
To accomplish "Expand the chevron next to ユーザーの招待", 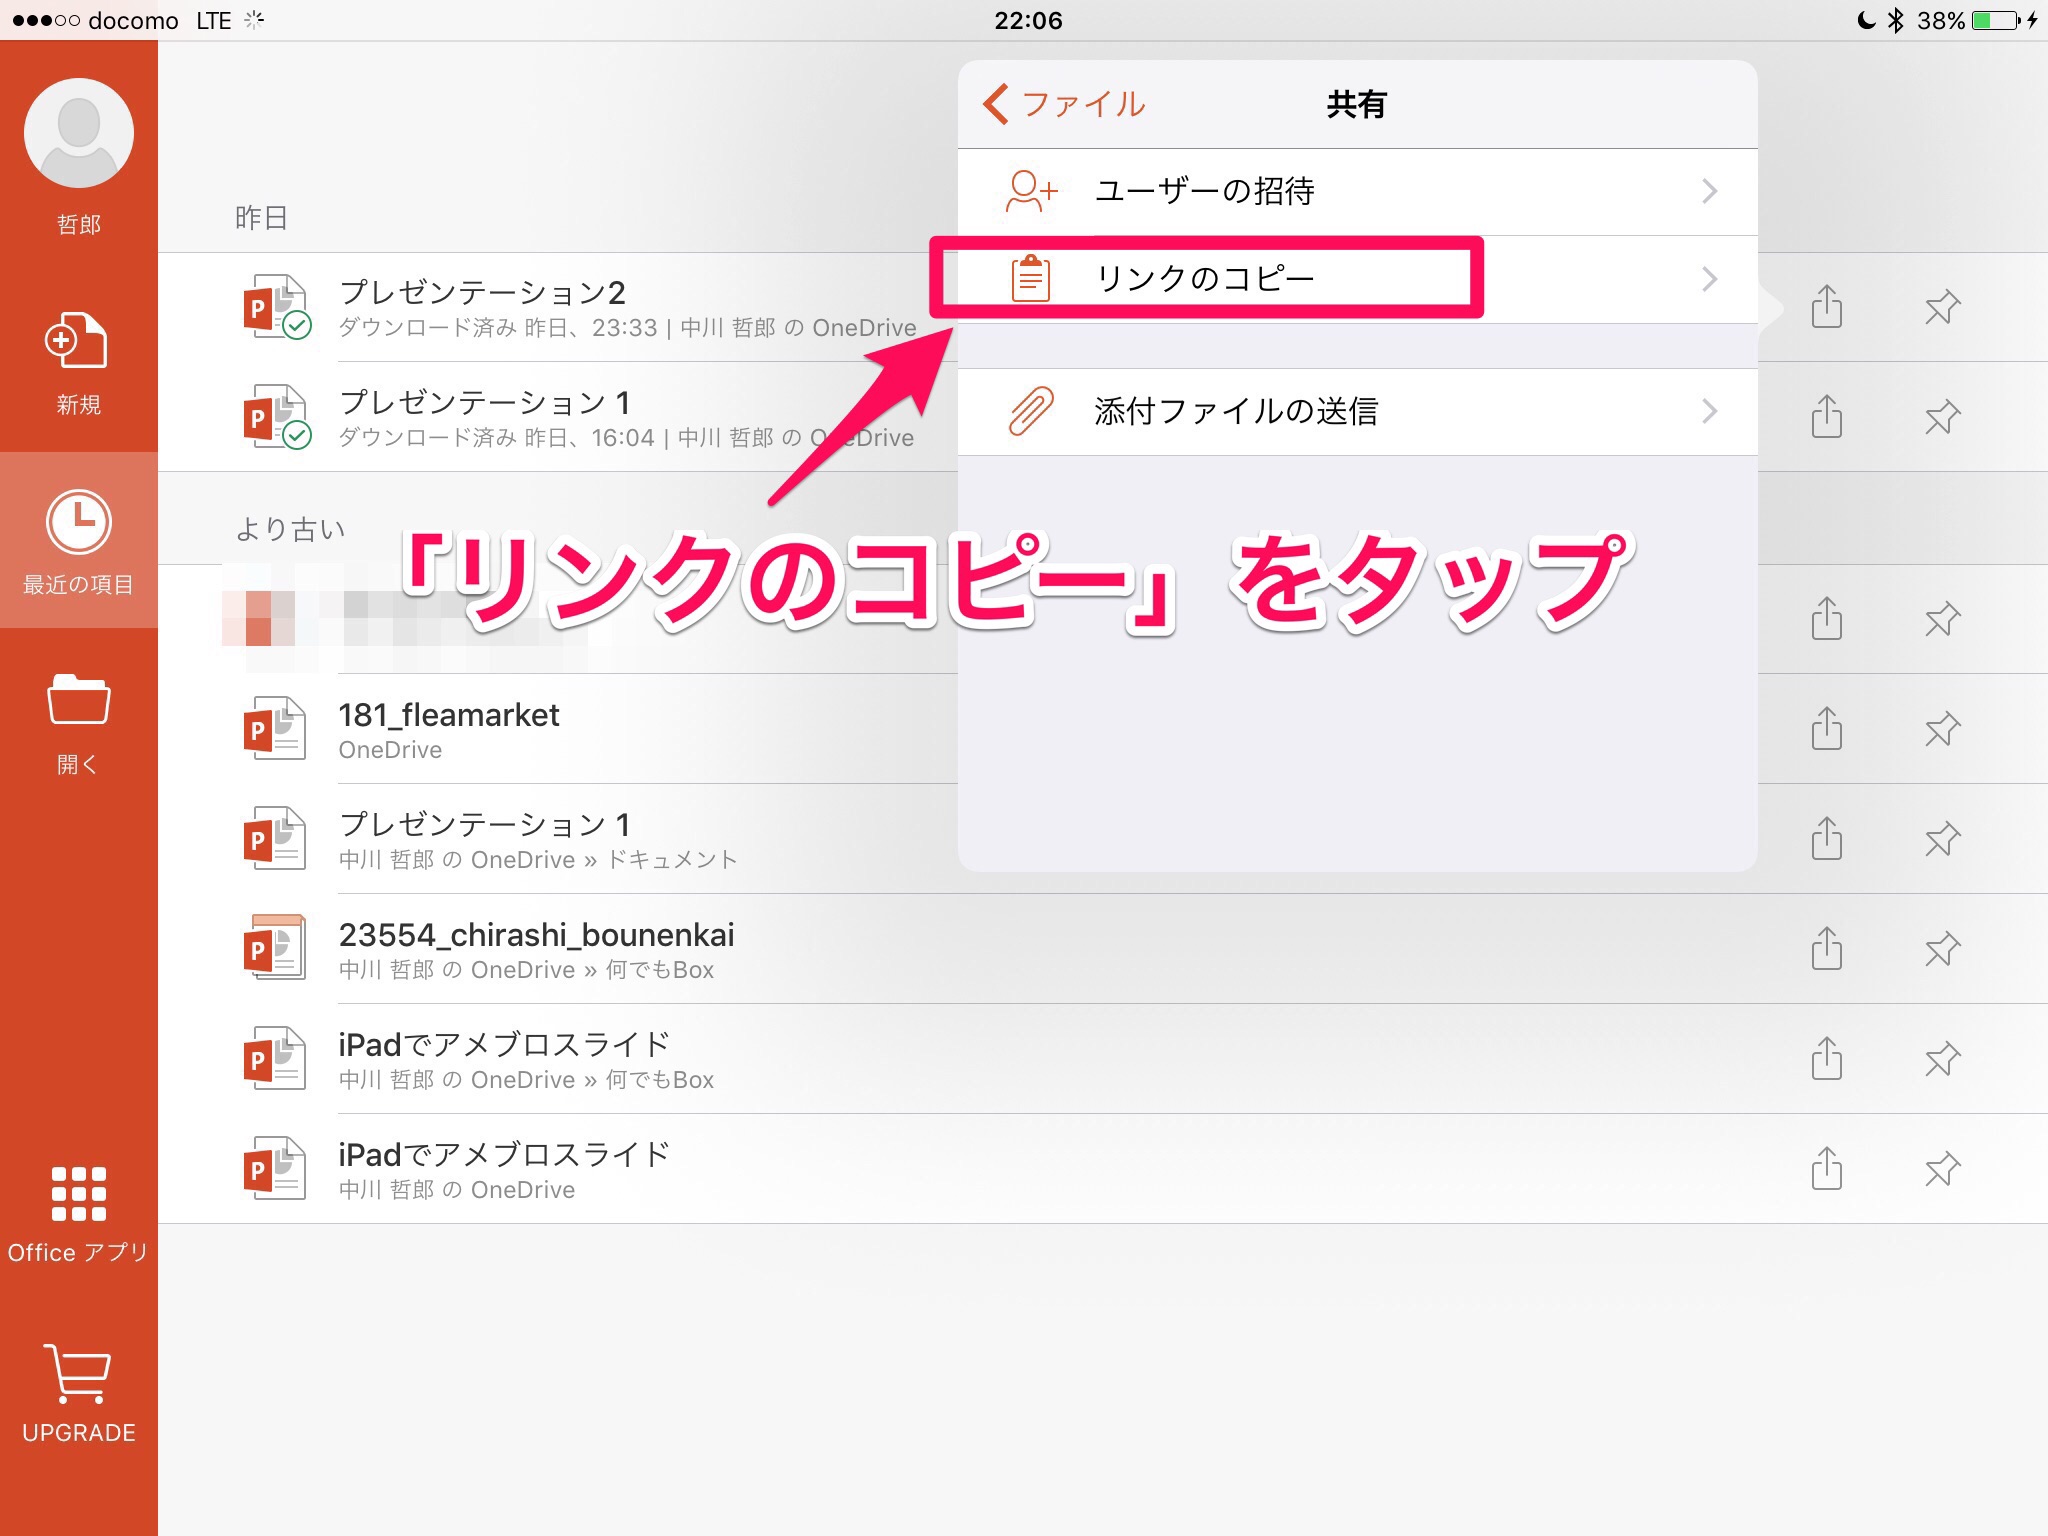I will tap(1709, 191).
